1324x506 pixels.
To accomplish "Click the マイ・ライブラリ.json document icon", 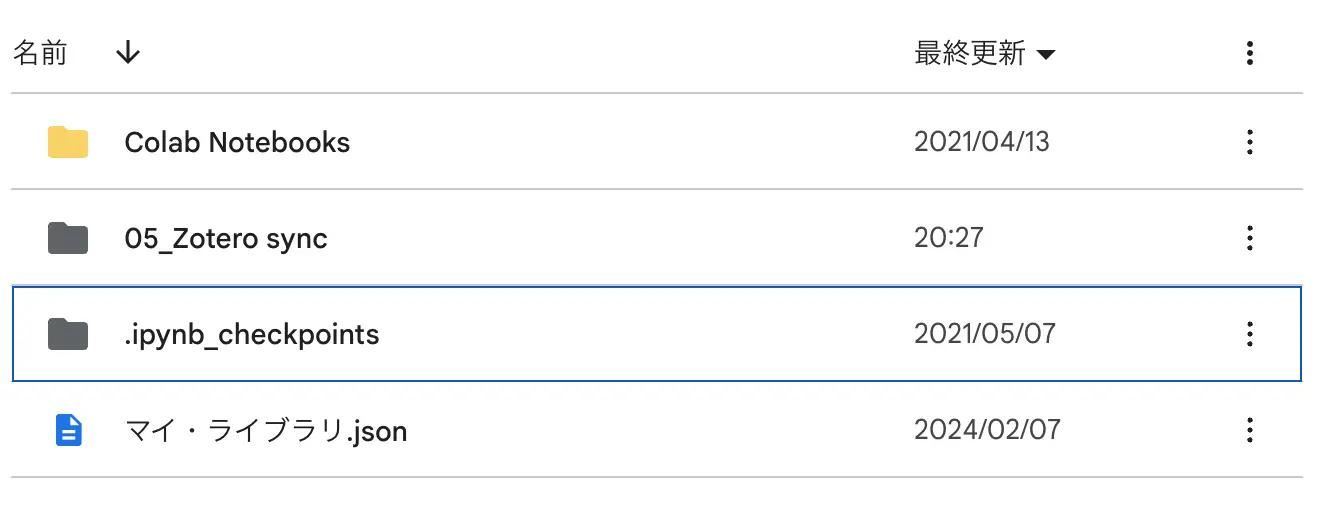I will pyautogui.click(x=68, y=431).
